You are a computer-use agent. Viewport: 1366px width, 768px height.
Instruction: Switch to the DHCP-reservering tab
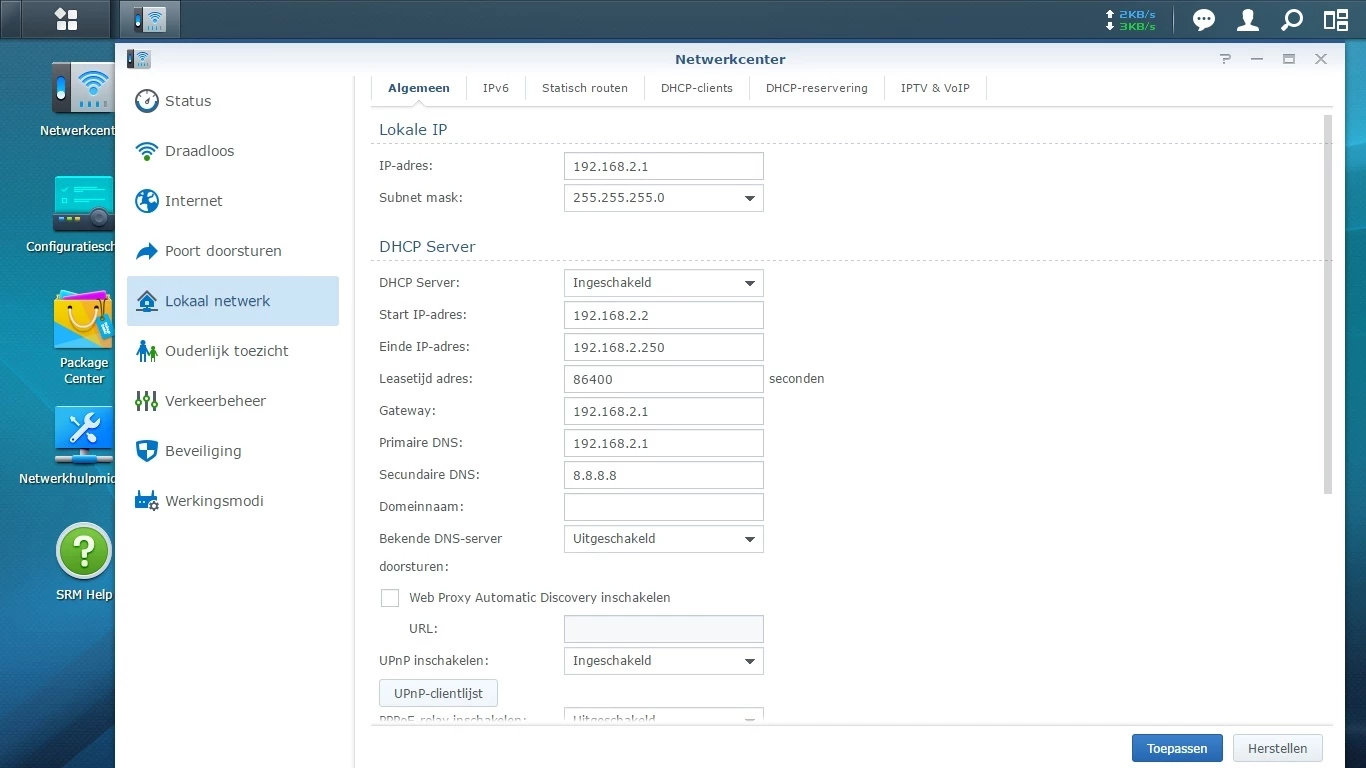tap(817, 88)
